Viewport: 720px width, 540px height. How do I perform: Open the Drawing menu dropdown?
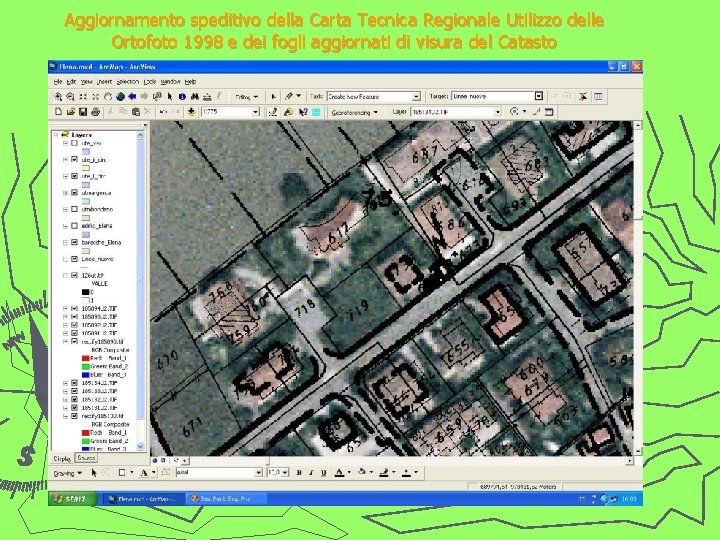coord(68,473)
